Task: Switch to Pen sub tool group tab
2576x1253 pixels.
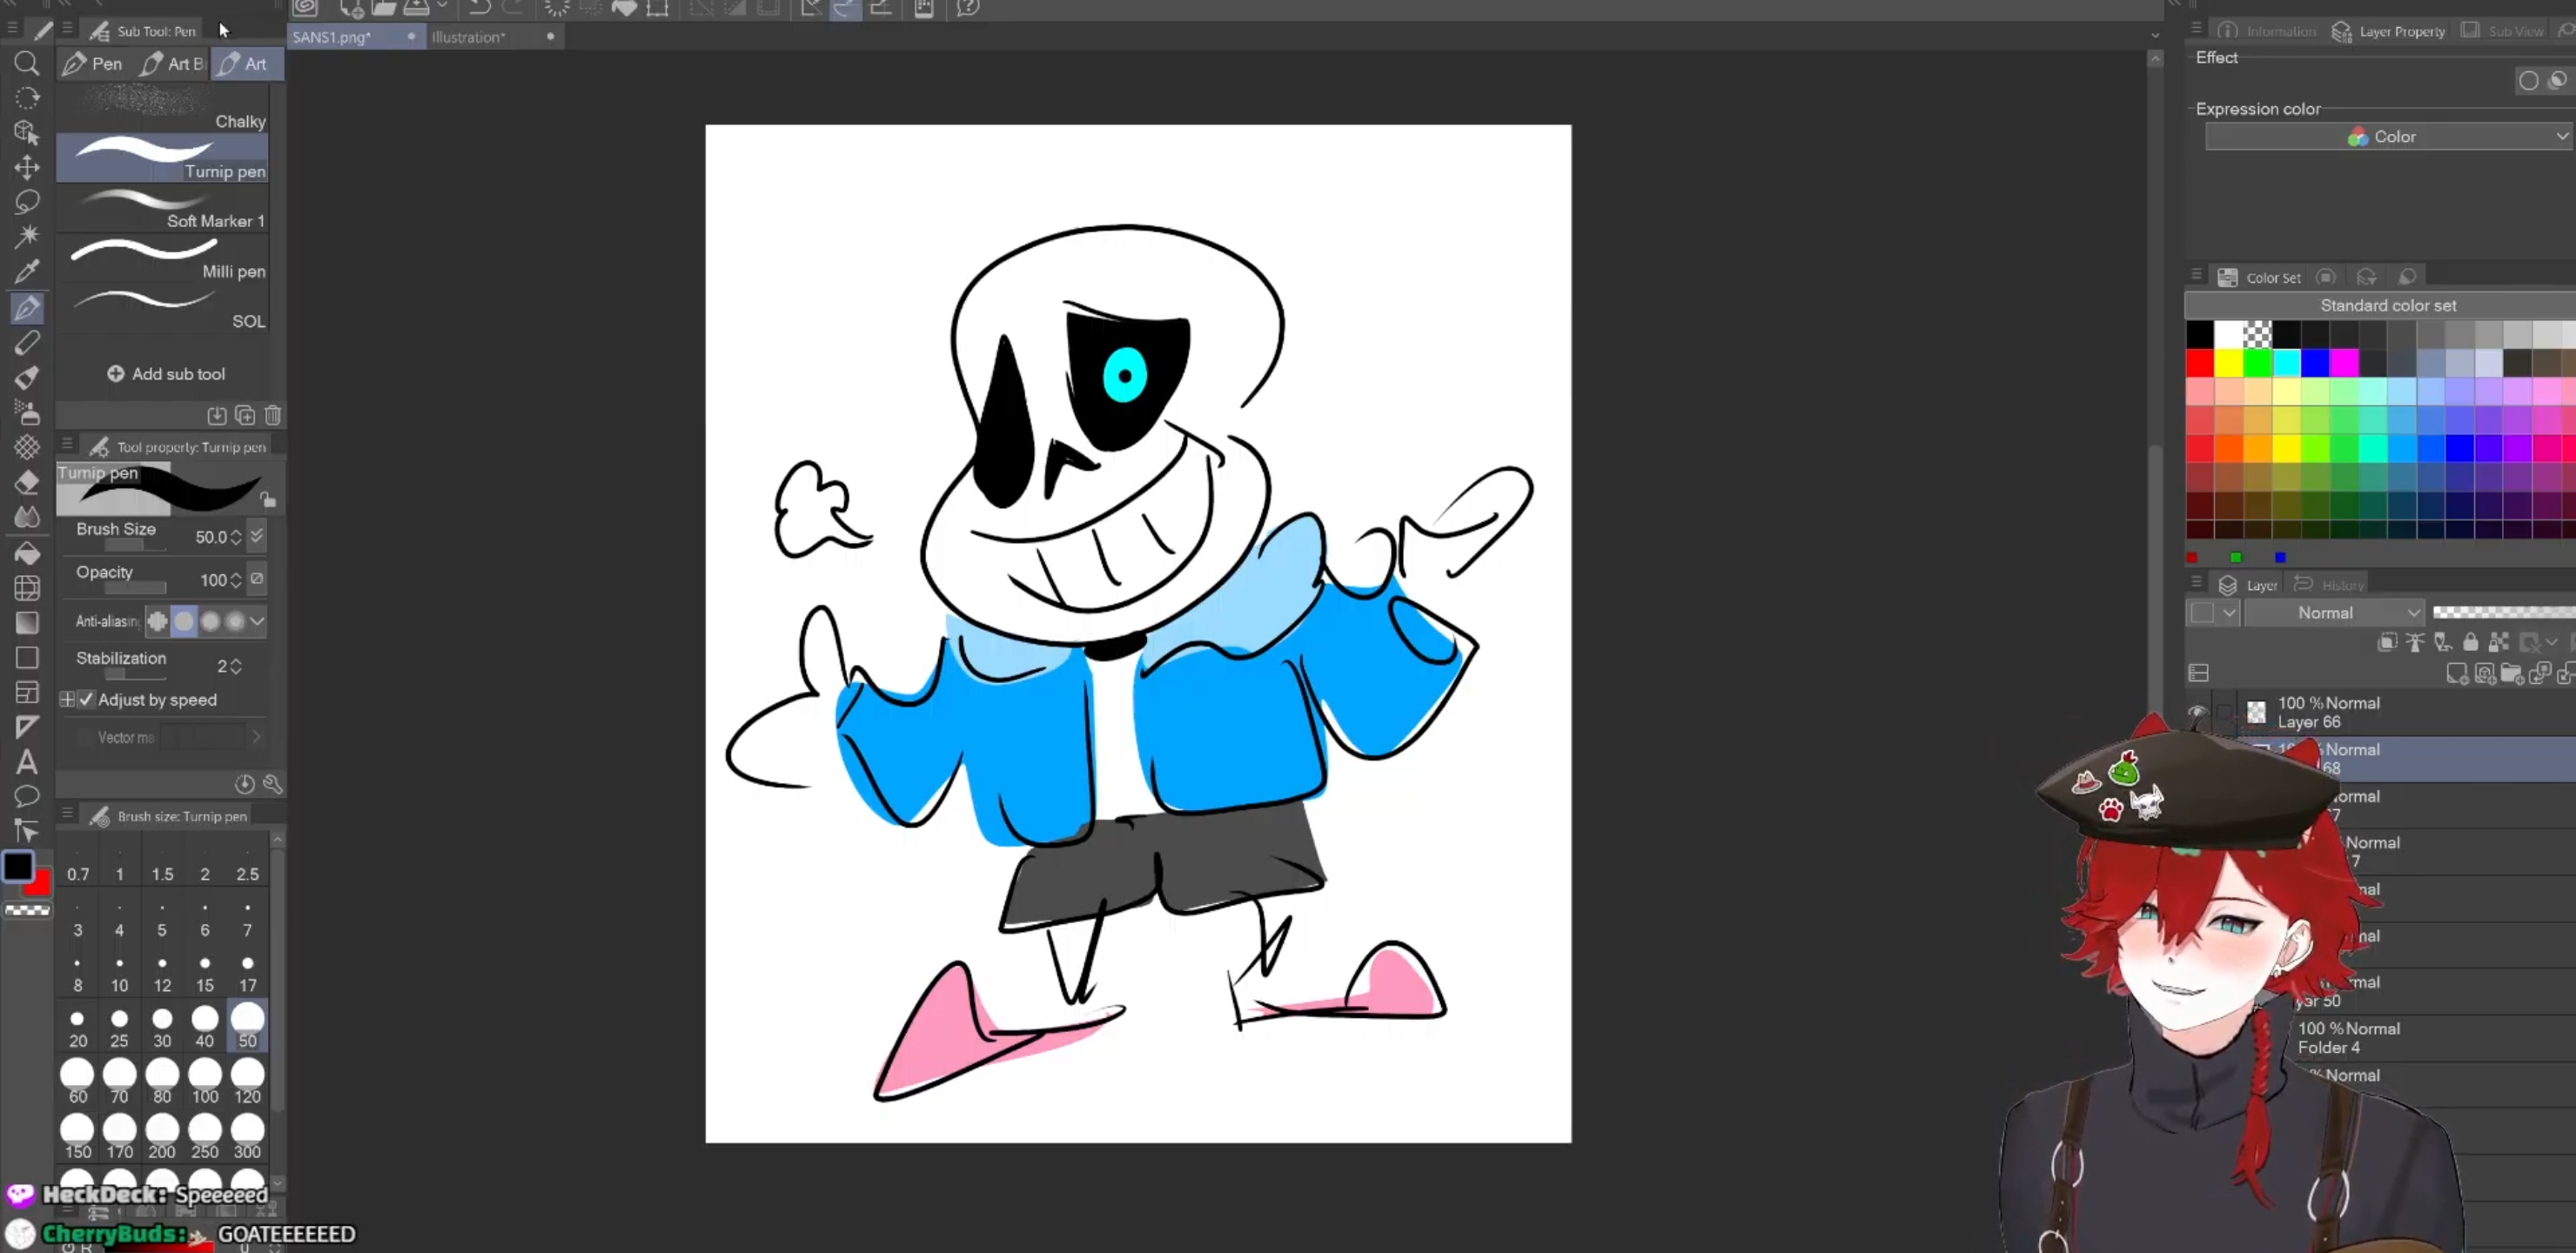Action: 93,64
